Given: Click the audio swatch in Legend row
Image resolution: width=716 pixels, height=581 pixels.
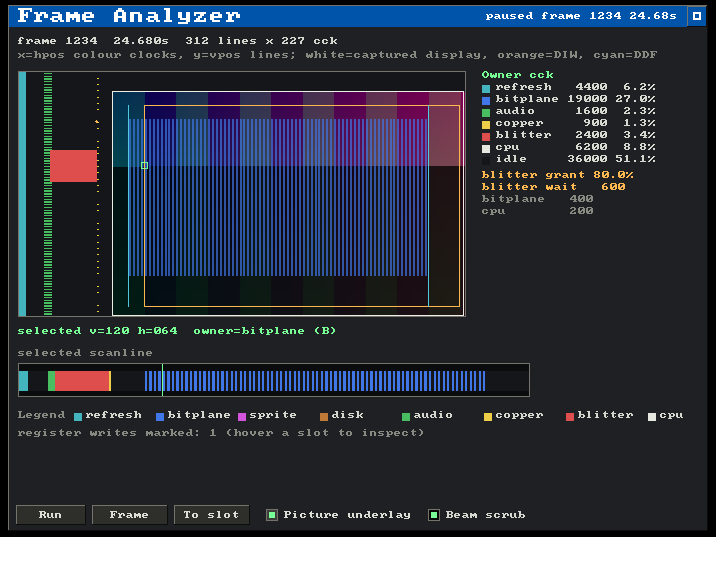Looking at the screenshot, I should click(x=406, y=417).
